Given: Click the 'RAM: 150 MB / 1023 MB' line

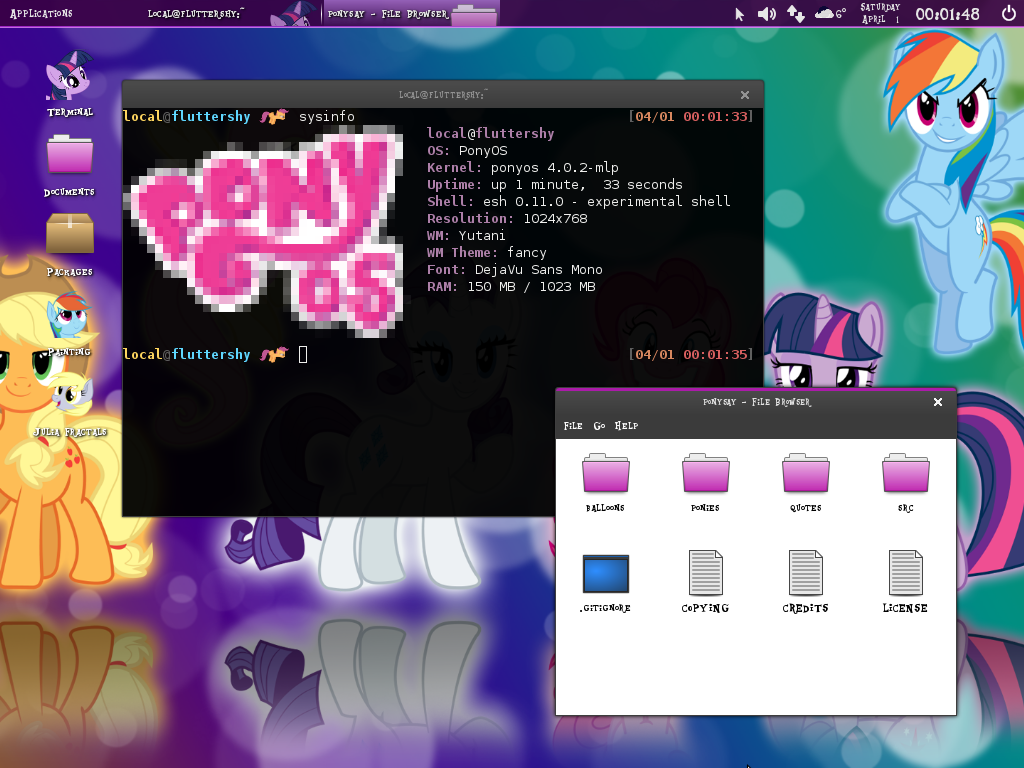Looking at the screenshot, I should pos(511,287).
